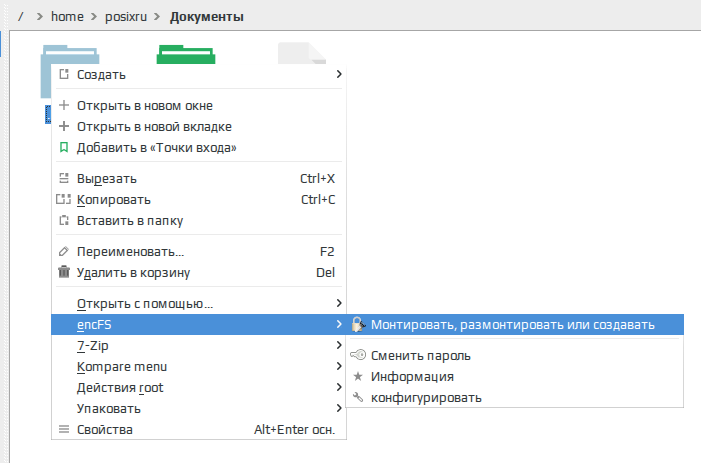This screenshot has height=463, width=701.
Task: Click the key icon beside Сменить пароль
Action: (x=358, y=355)
